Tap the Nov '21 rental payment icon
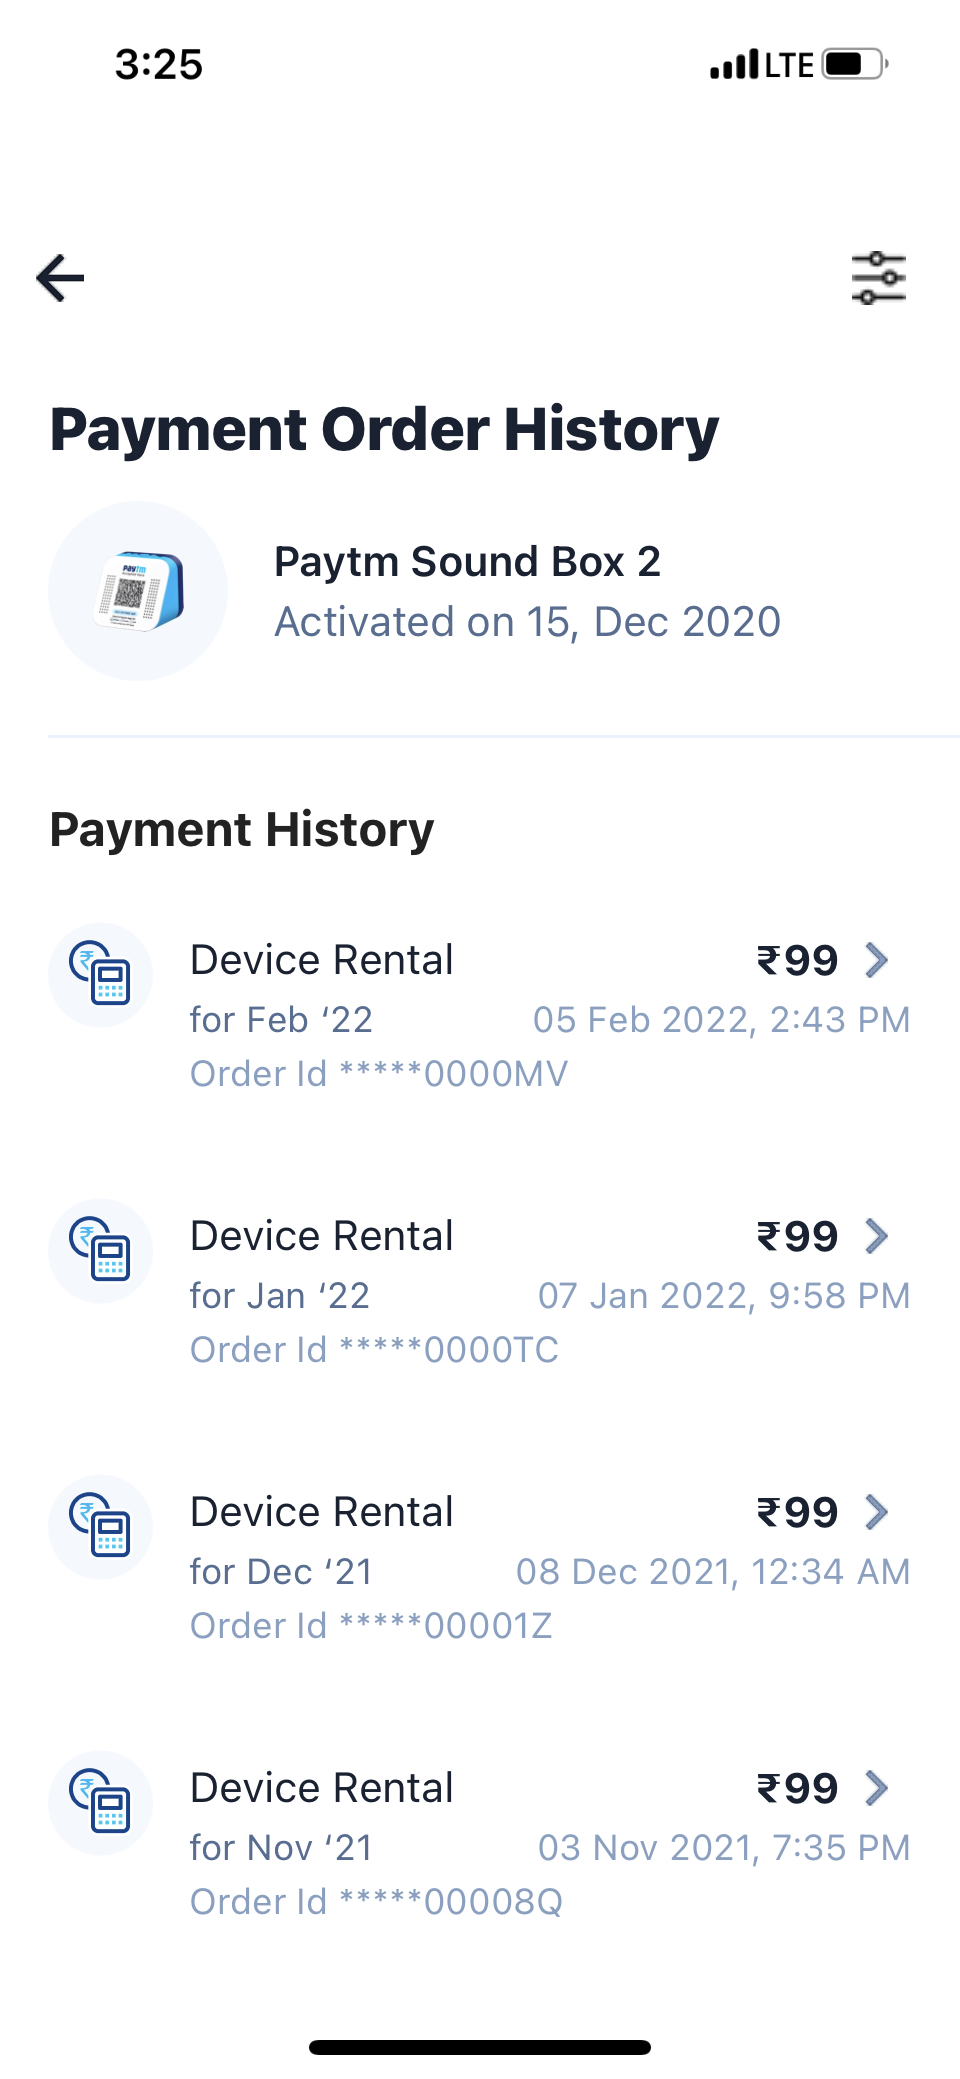 pyautogui.click(x=100, y=1803)
